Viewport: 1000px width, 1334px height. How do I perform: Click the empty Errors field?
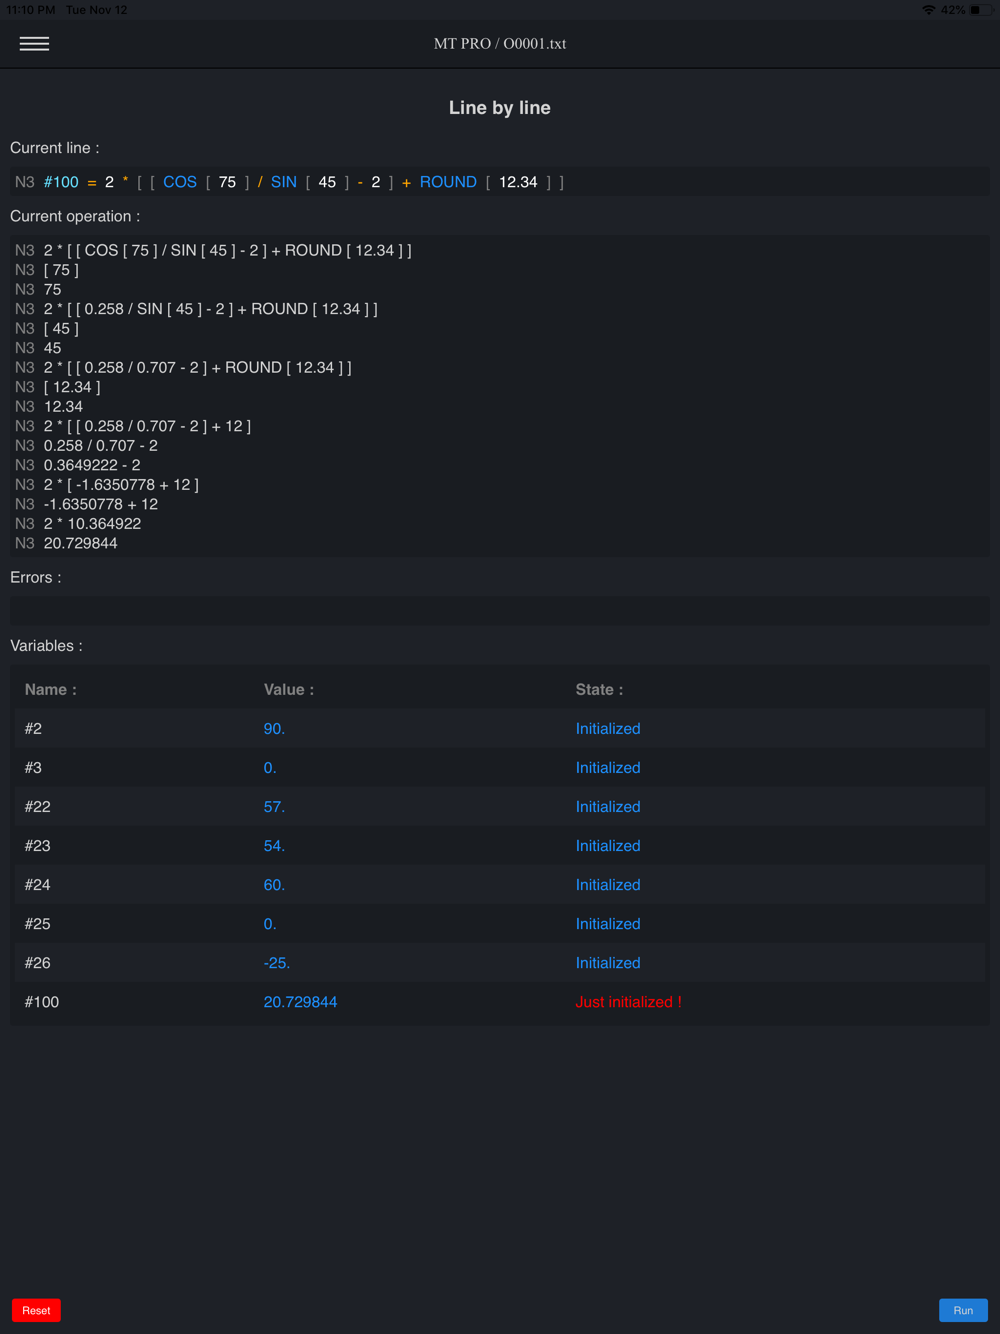tap(500, 611)
